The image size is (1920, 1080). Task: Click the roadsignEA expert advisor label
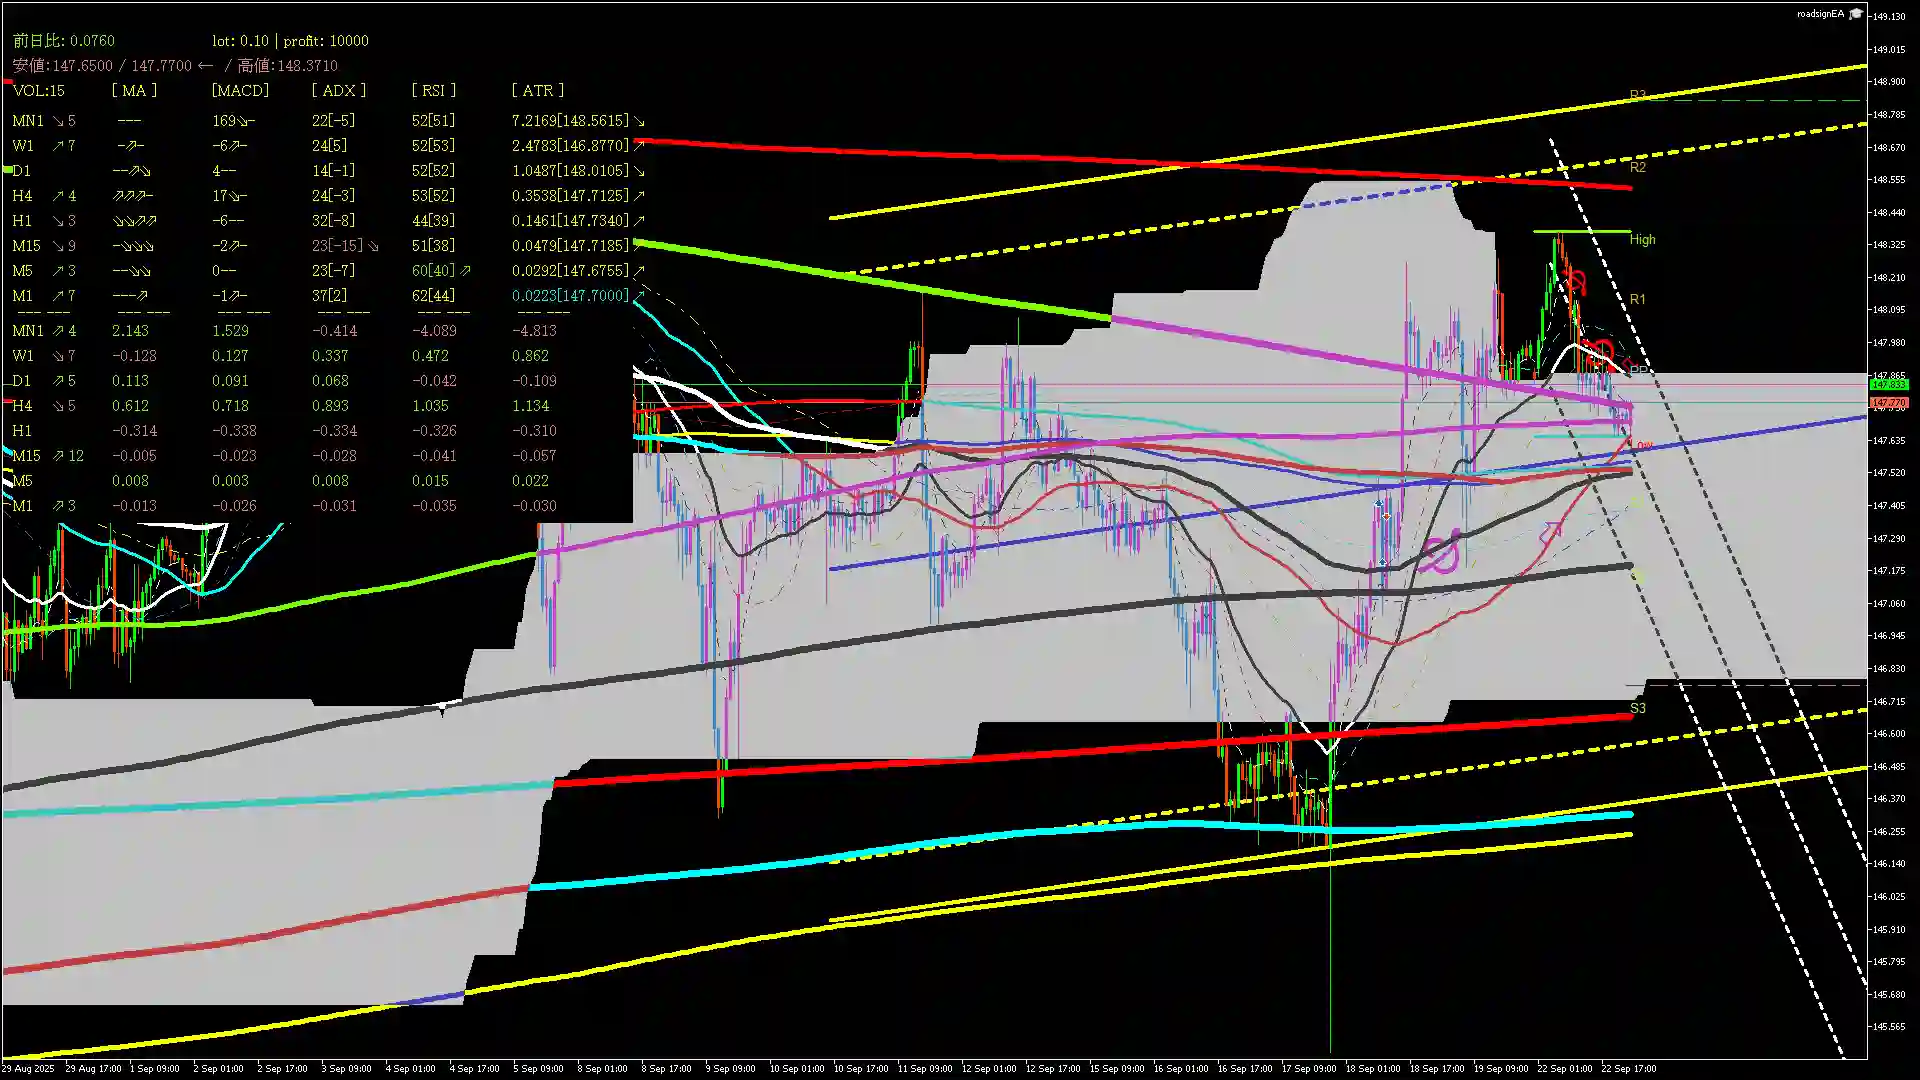tap(1820, 14)
